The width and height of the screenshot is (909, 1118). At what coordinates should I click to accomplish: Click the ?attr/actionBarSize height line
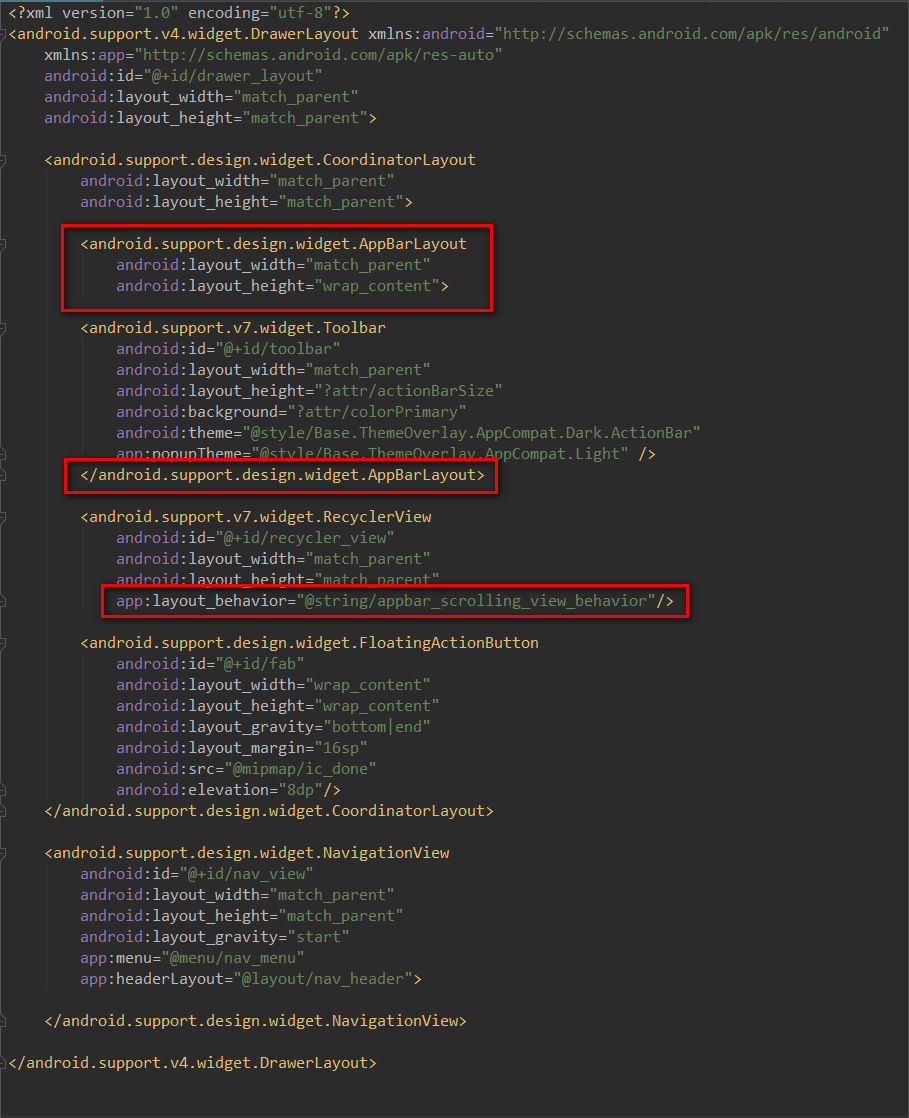309,391
